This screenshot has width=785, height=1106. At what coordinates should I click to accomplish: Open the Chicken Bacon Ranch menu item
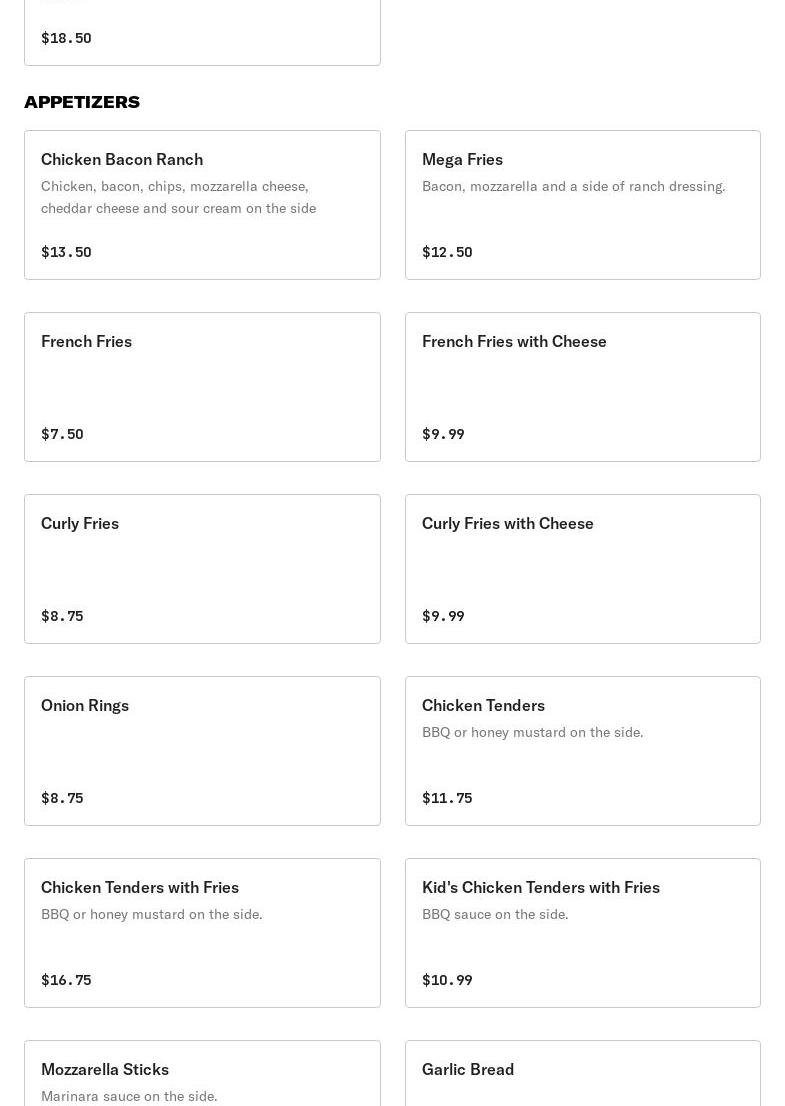pos(122,159)
